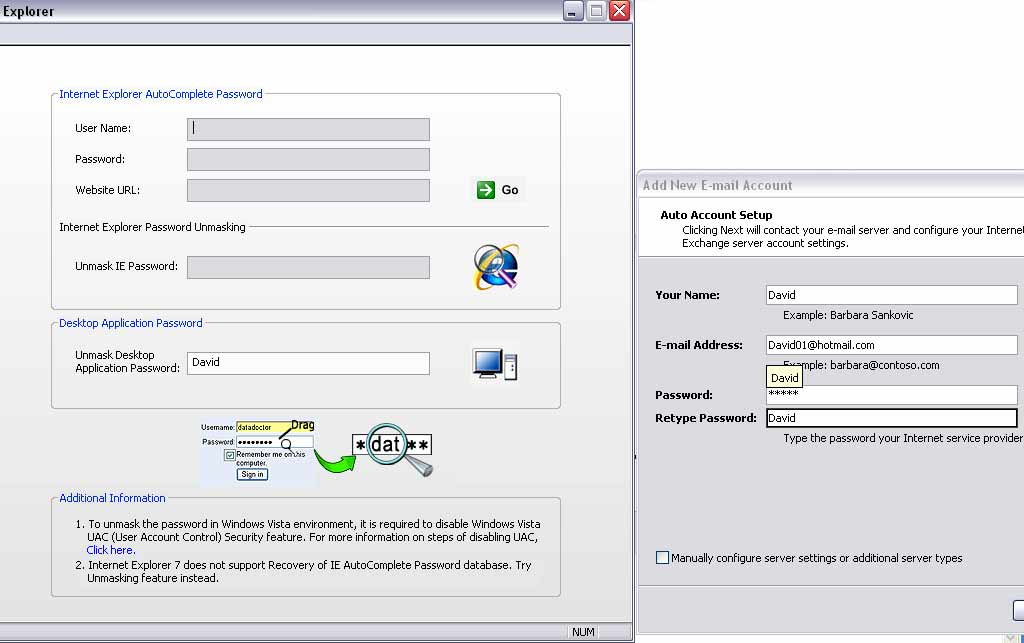
Task: Maximize the Explorer window
Action: [596, 11]
